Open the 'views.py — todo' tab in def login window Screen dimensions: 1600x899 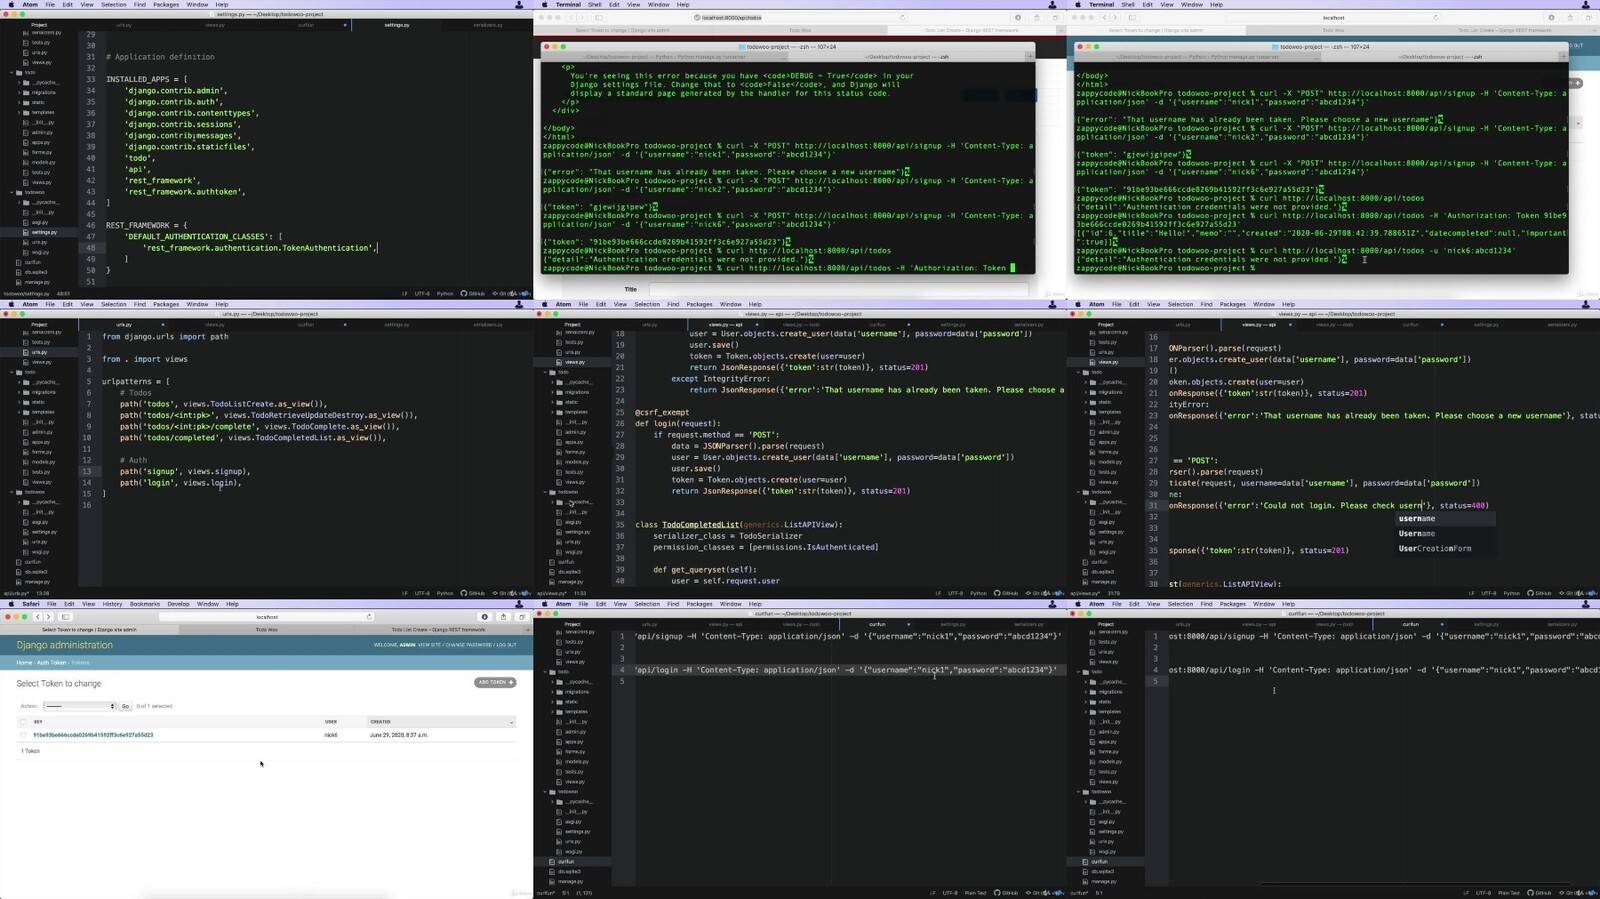coord(800,325)
